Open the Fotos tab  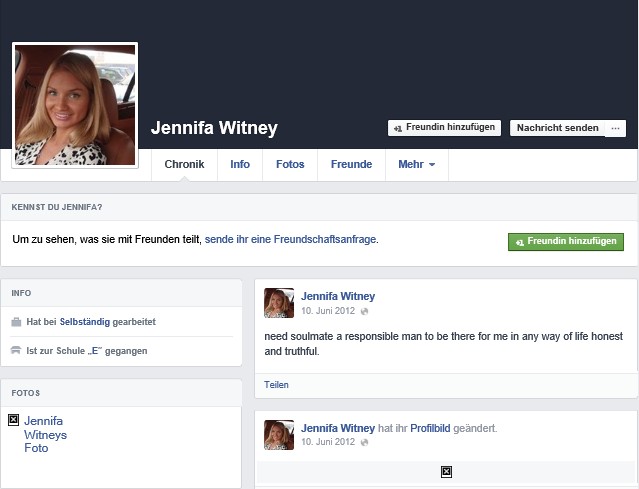coord(290,164)
